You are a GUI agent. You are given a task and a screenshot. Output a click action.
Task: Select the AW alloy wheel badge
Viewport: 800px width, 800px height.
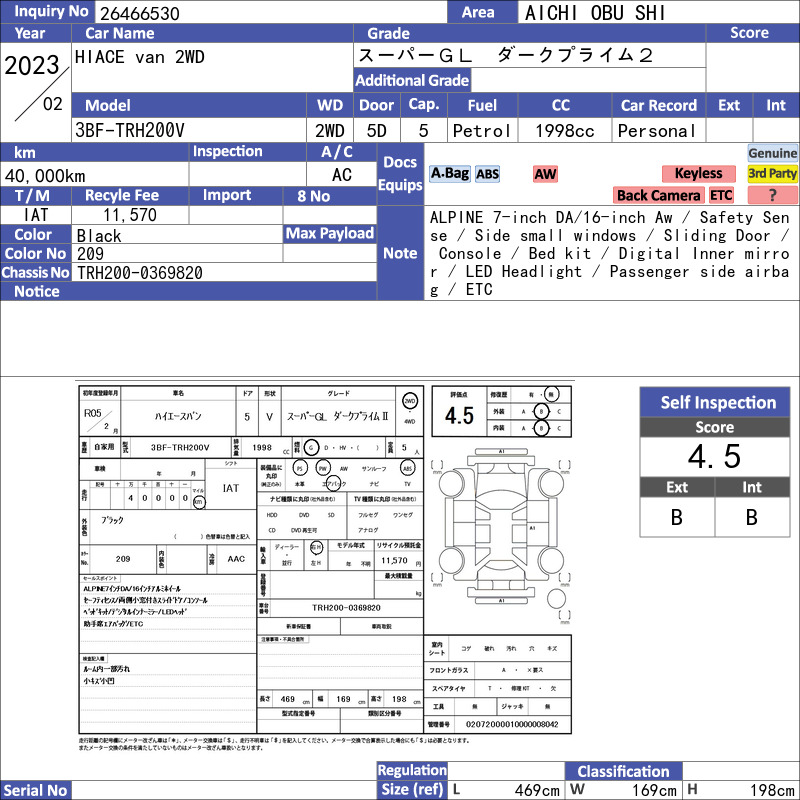point(545,174)
